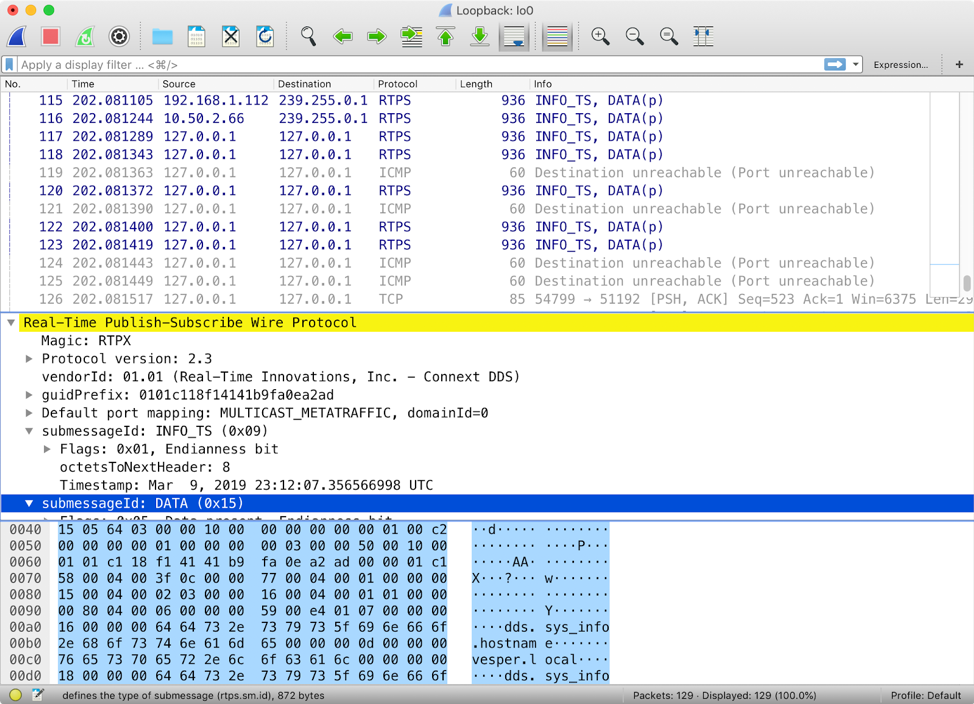The image size is (974, 704).
Task: Add a filter button with plus
Action: 959,65
